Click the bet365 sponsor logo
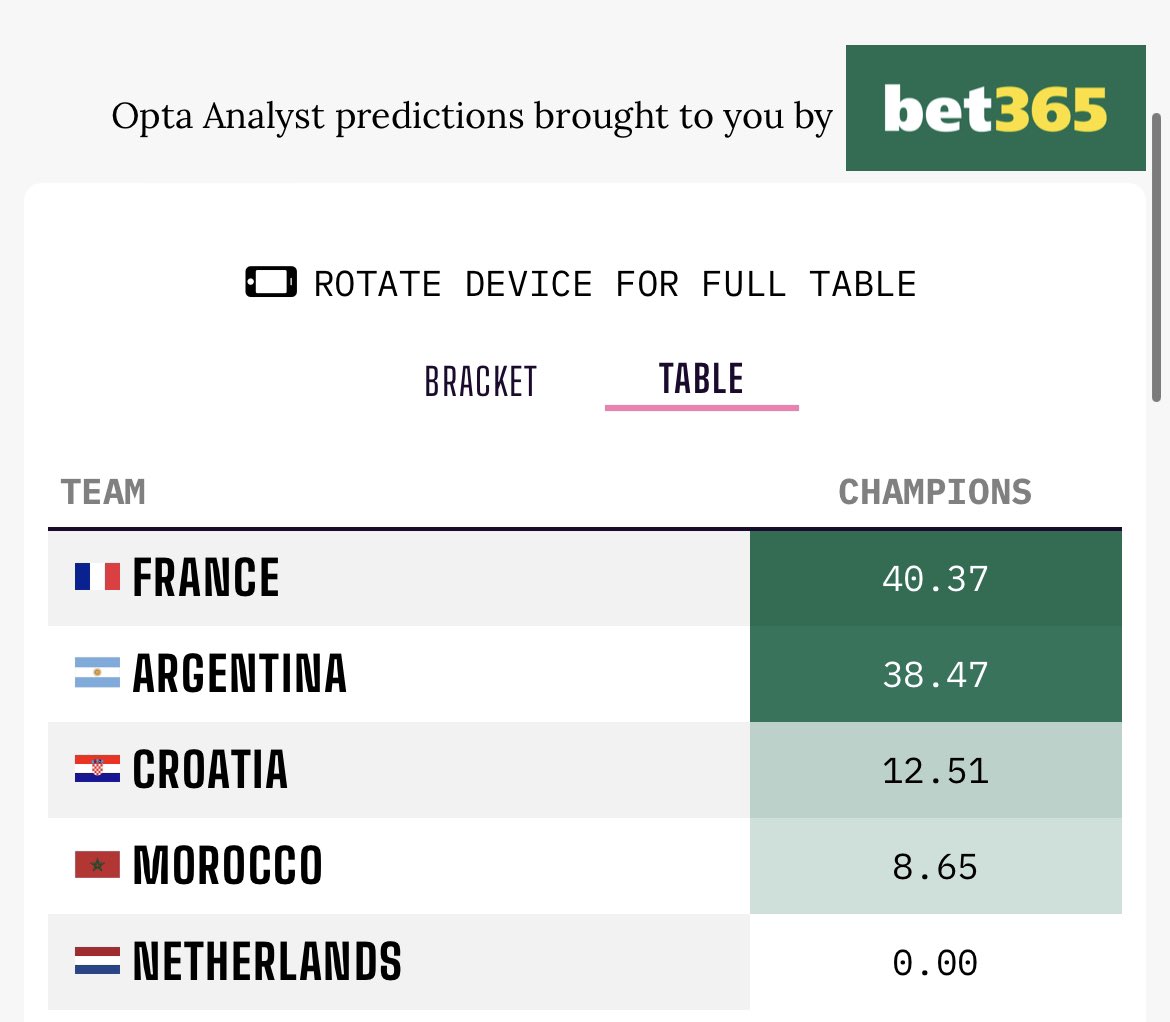This screenshot has height=1022, width=1170. (995, 108)
